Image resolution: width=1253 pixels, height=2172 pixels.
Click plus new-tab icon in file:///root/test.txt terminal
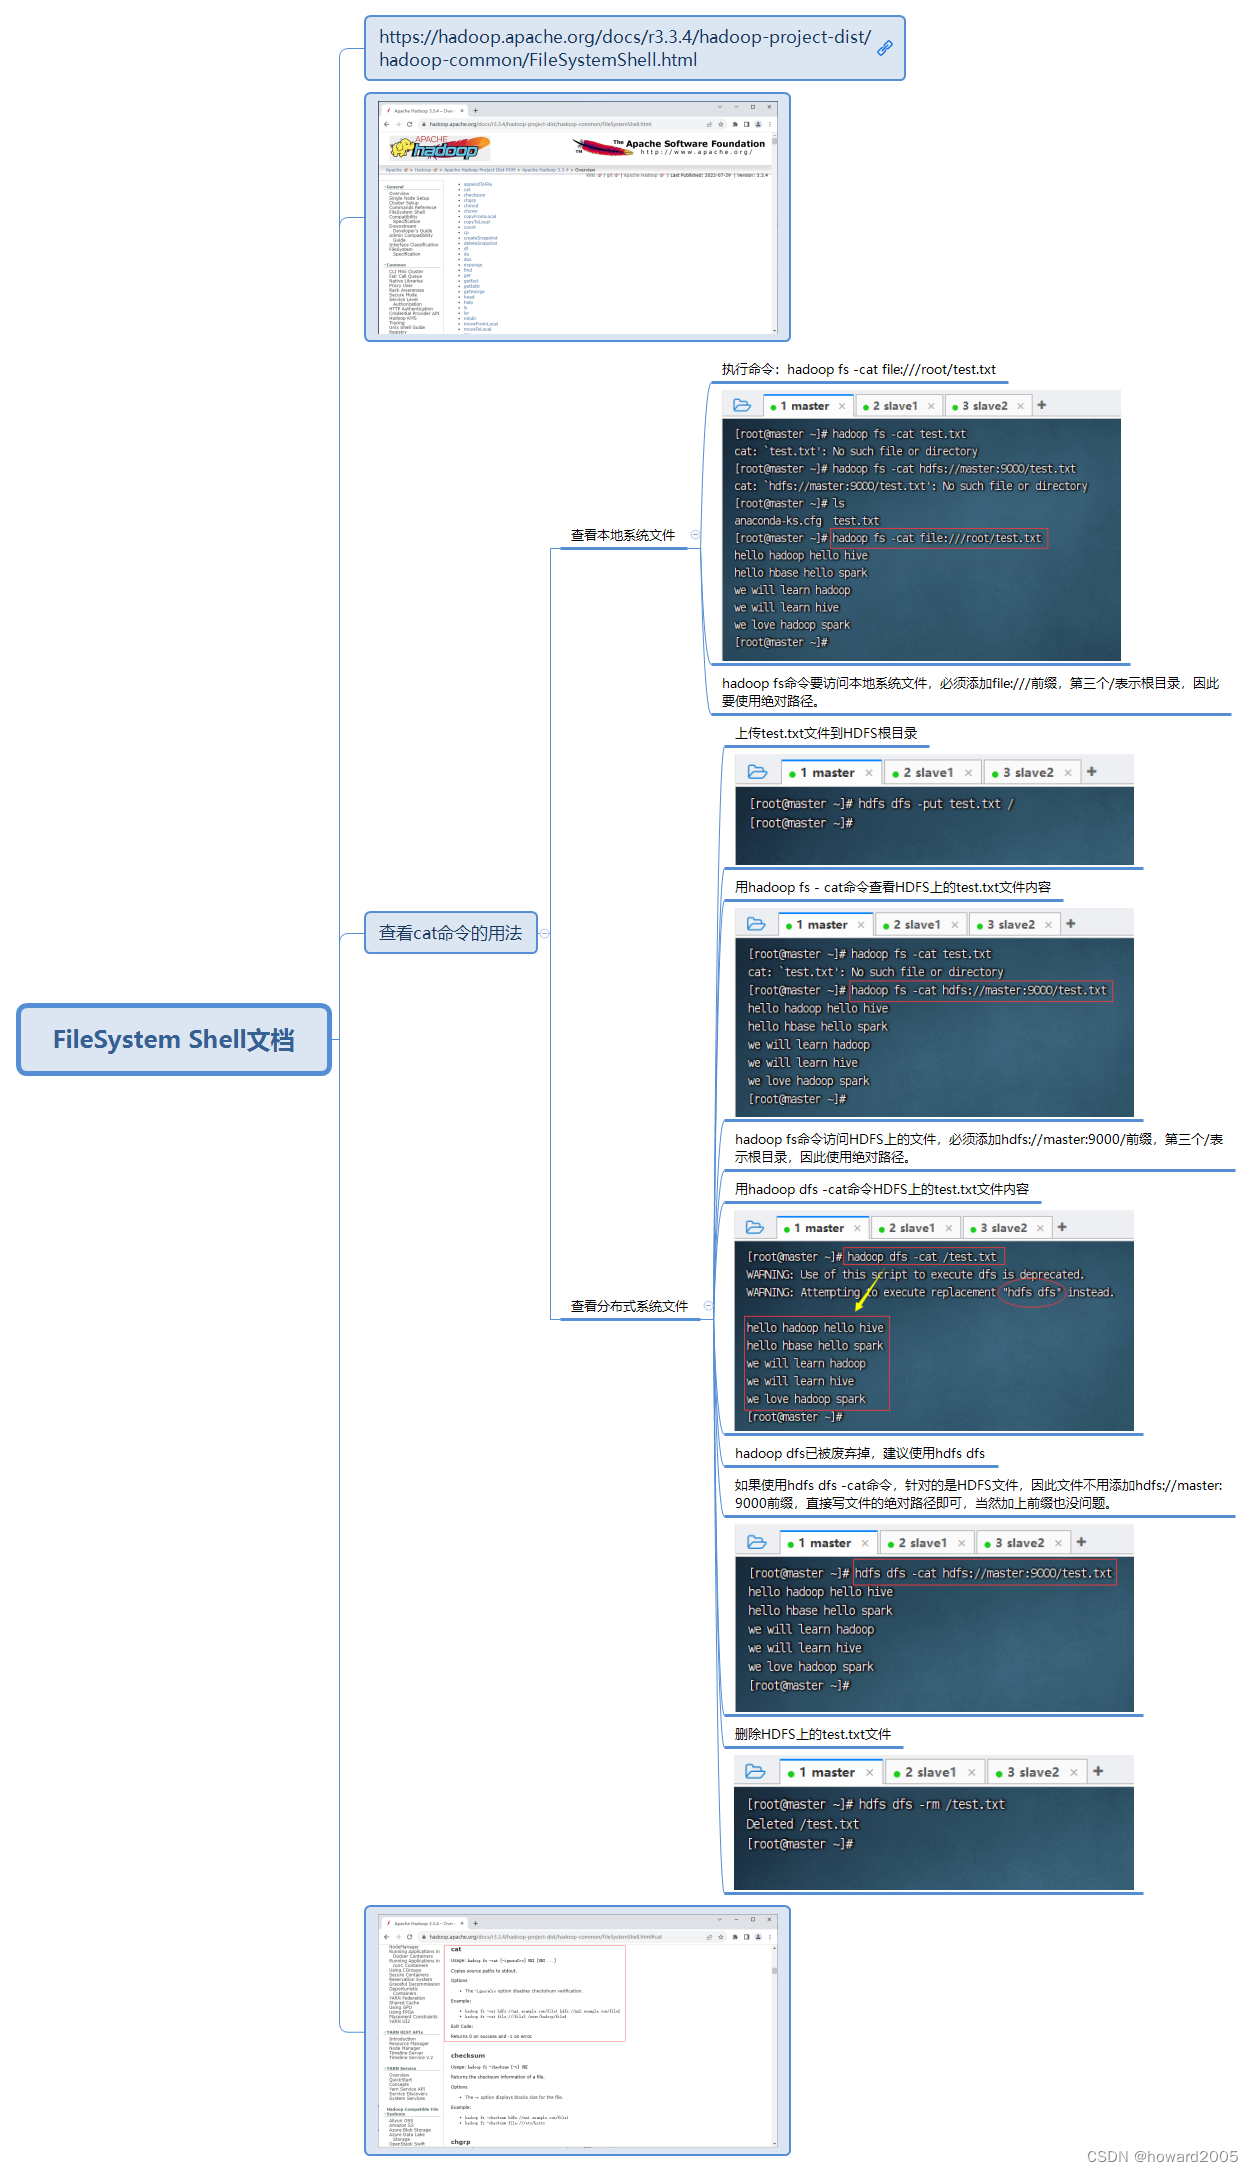(1042, 405)
